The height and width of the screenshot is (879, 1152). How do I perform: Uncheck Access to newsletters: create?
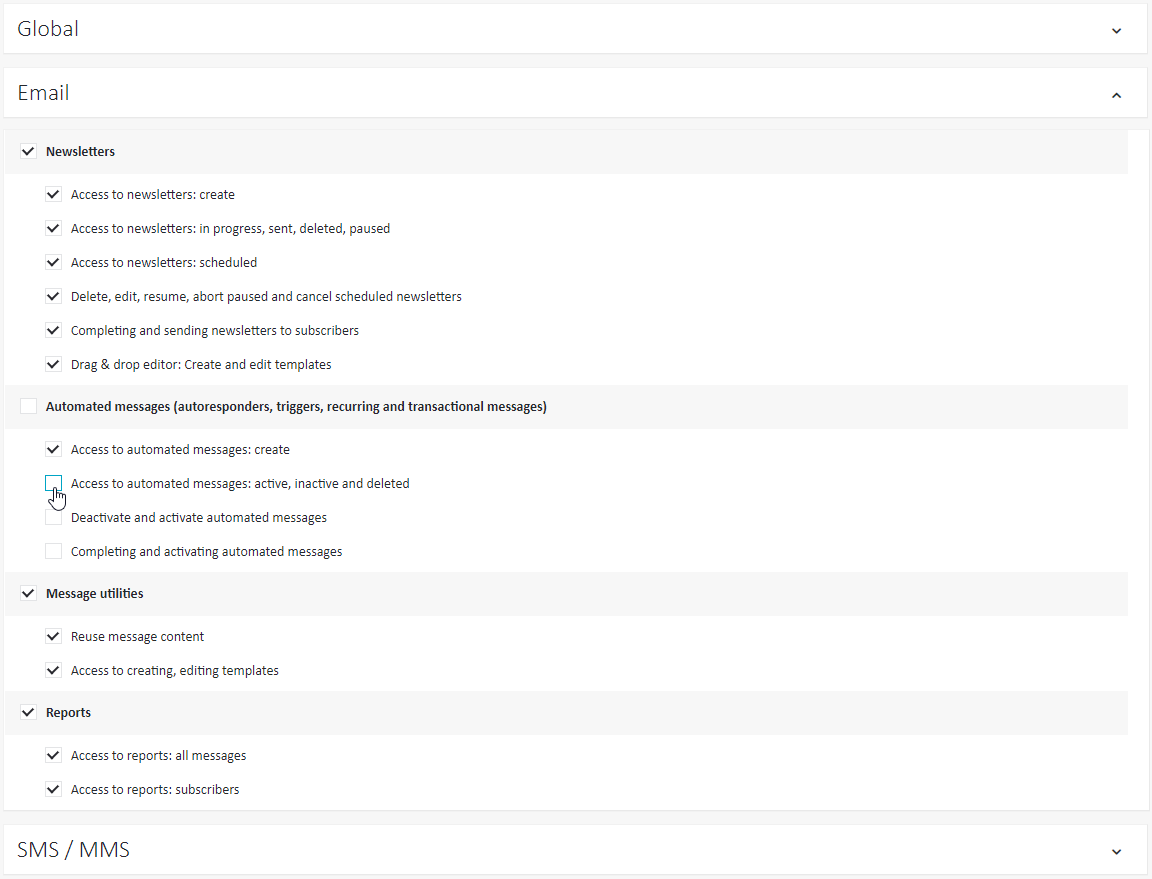click(x=54, y=194)
